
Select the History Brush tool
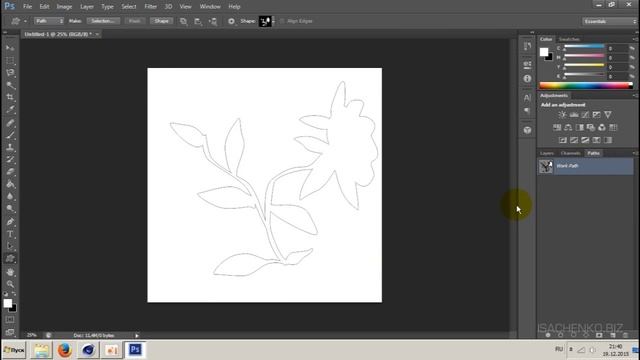pos(10,159)
